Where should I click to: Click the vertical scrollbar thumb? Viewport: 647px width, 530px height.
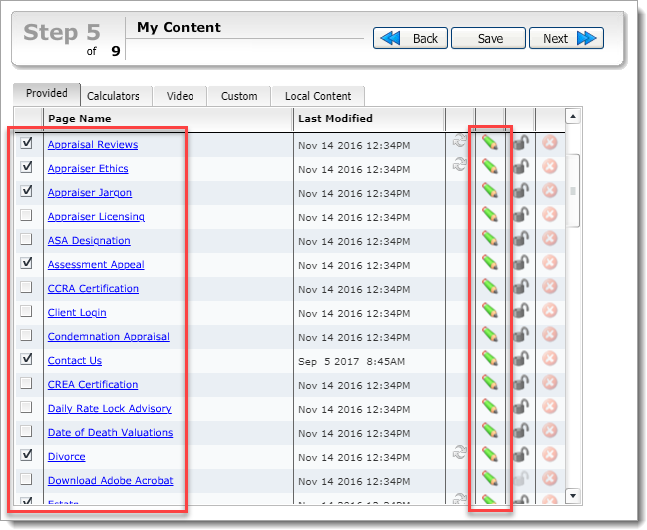[x=573, y=191]
